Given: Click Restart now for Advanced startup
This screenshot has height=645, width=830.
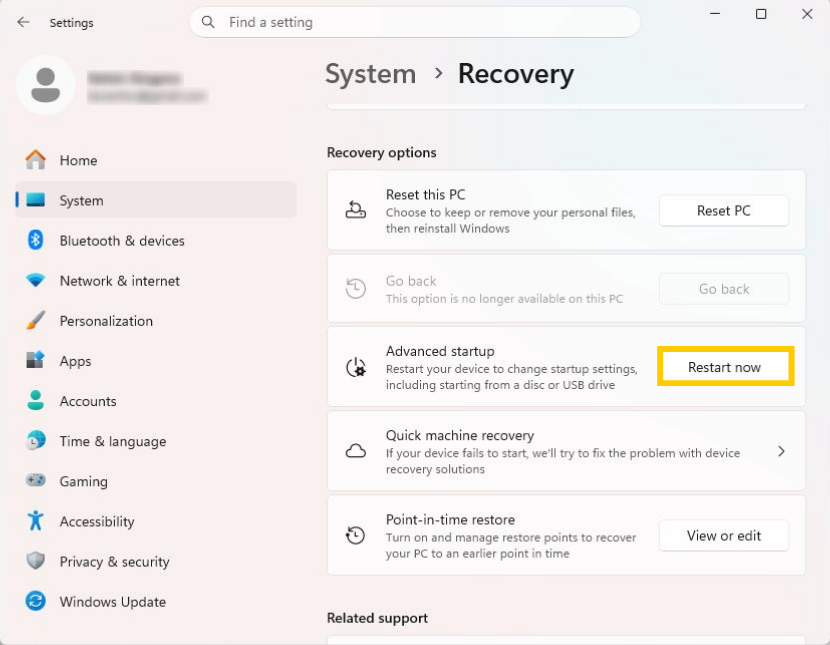Looking at the screenshot, I should click(x=724, y=367).
